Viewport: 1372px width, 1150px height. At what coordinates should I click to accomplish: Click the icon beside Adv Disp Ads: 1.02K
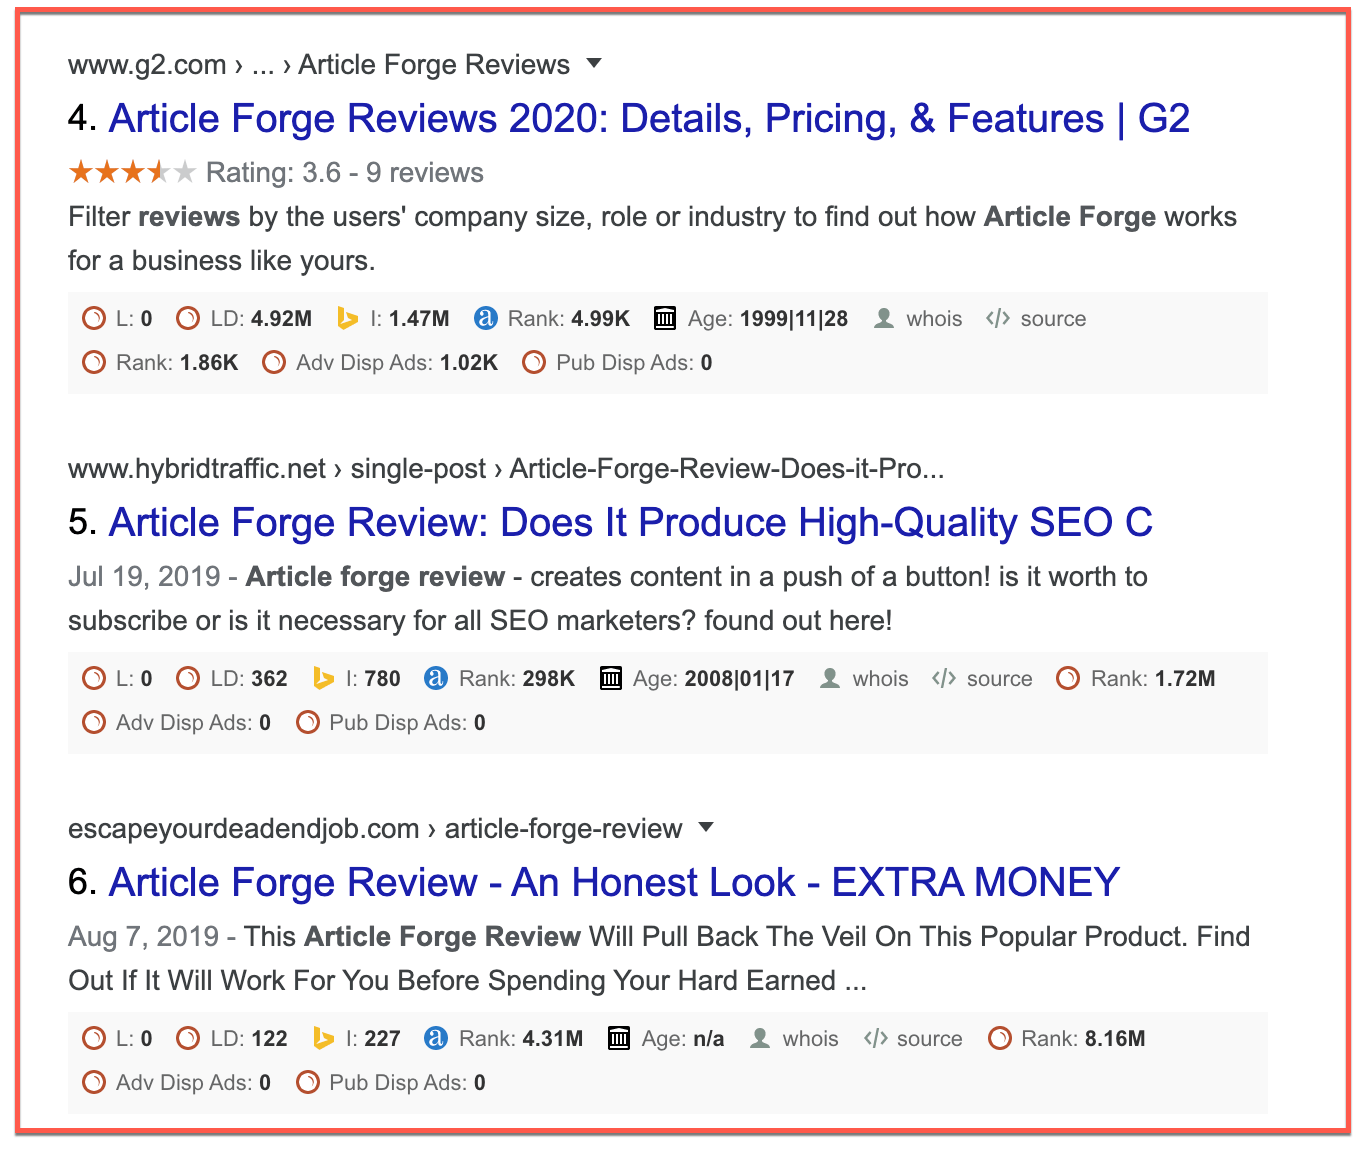(x=274, y=363)
